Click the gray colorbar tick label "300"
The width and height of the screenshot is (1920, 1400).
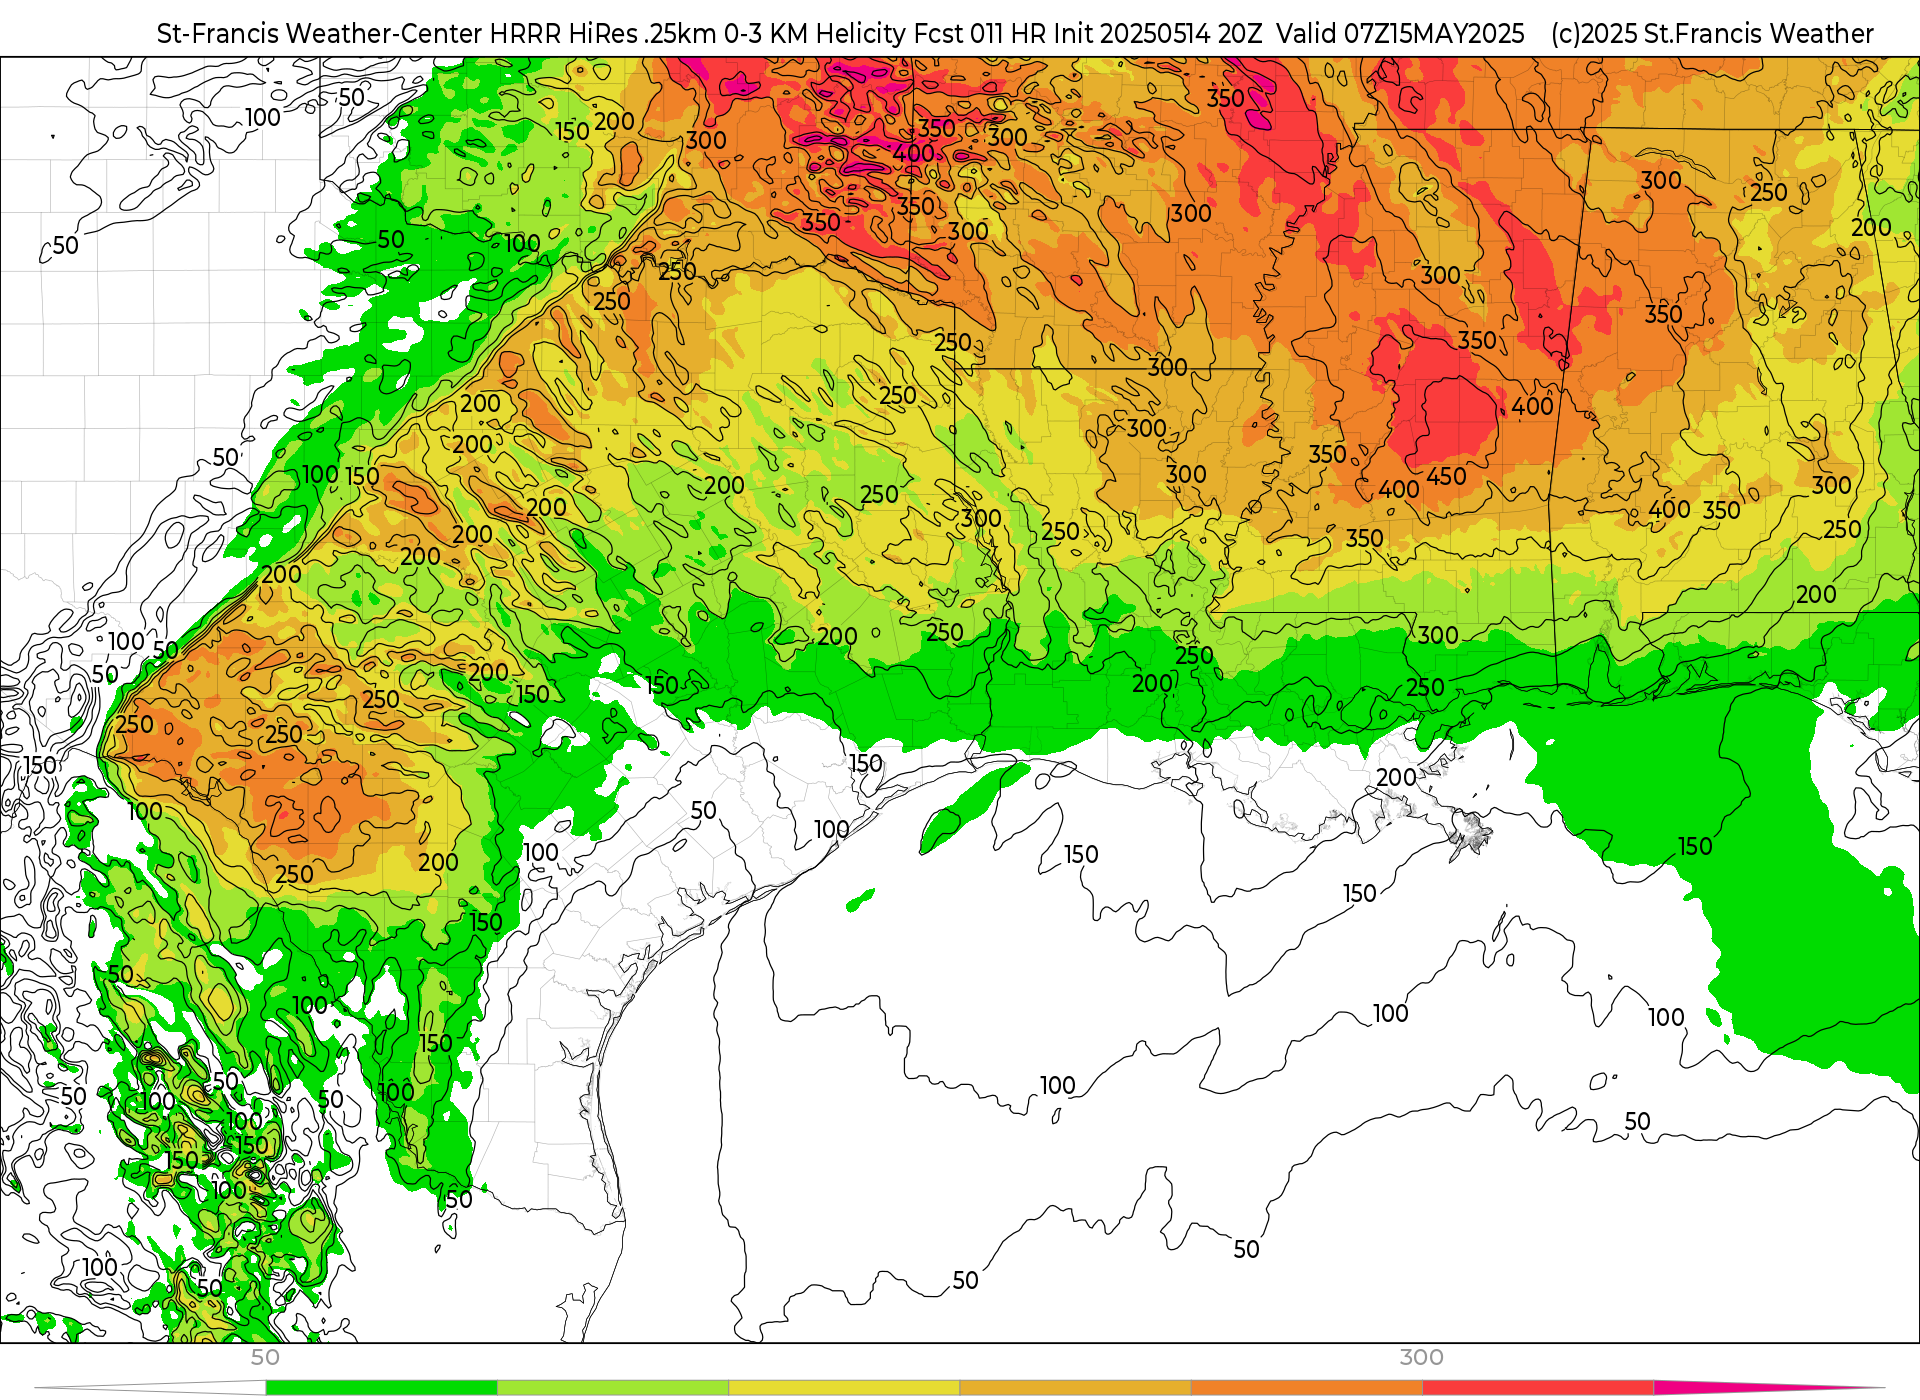click(x=1421, y=1358)
